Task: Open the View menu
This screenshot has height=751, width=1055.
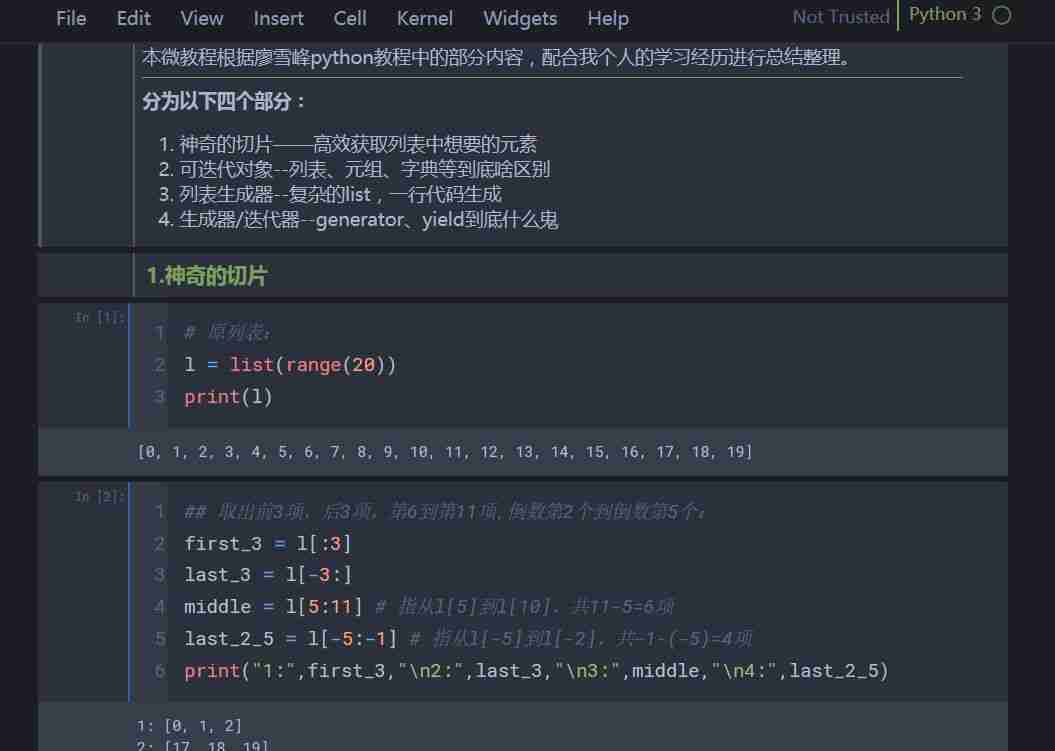Action: coord(201,18)
